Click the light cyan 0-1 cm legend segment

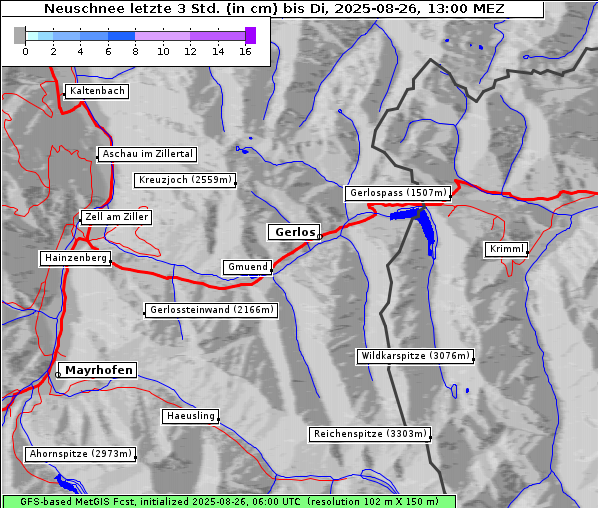pyautogui.click(x=32, y=36)
